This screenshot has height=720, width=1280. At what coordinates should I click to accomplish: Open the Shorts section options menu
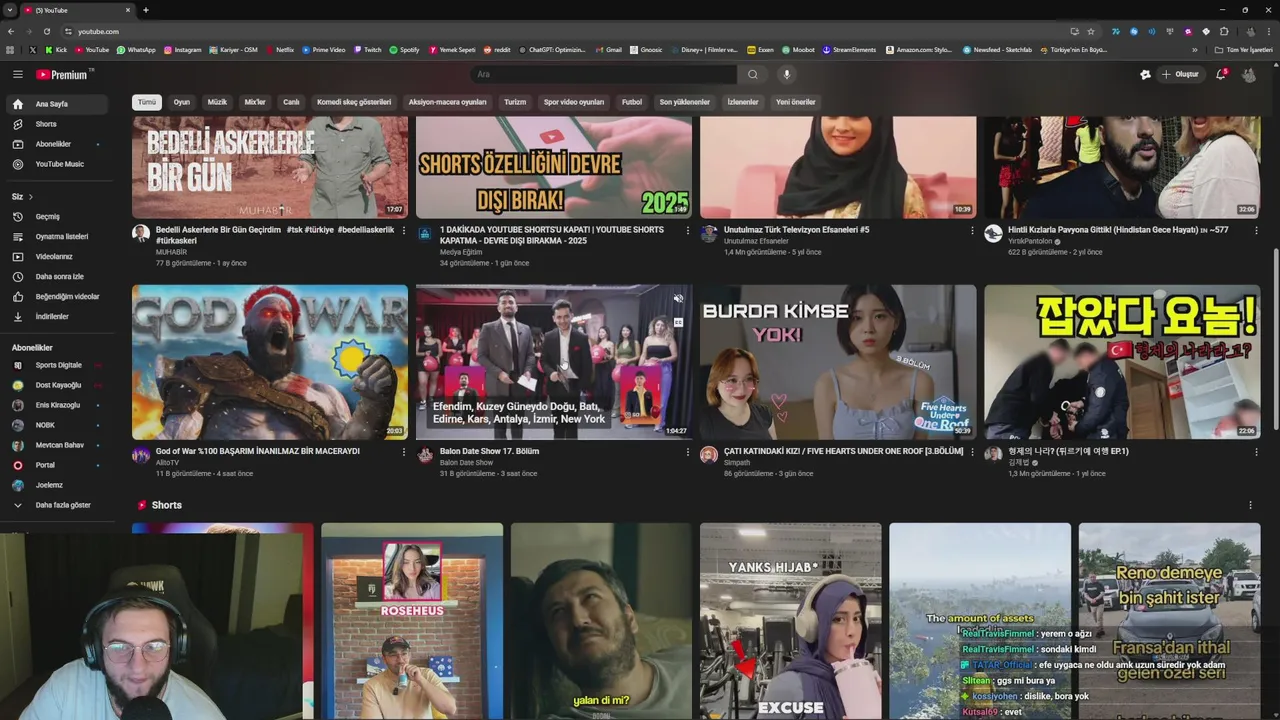(x=1250, y=505)
